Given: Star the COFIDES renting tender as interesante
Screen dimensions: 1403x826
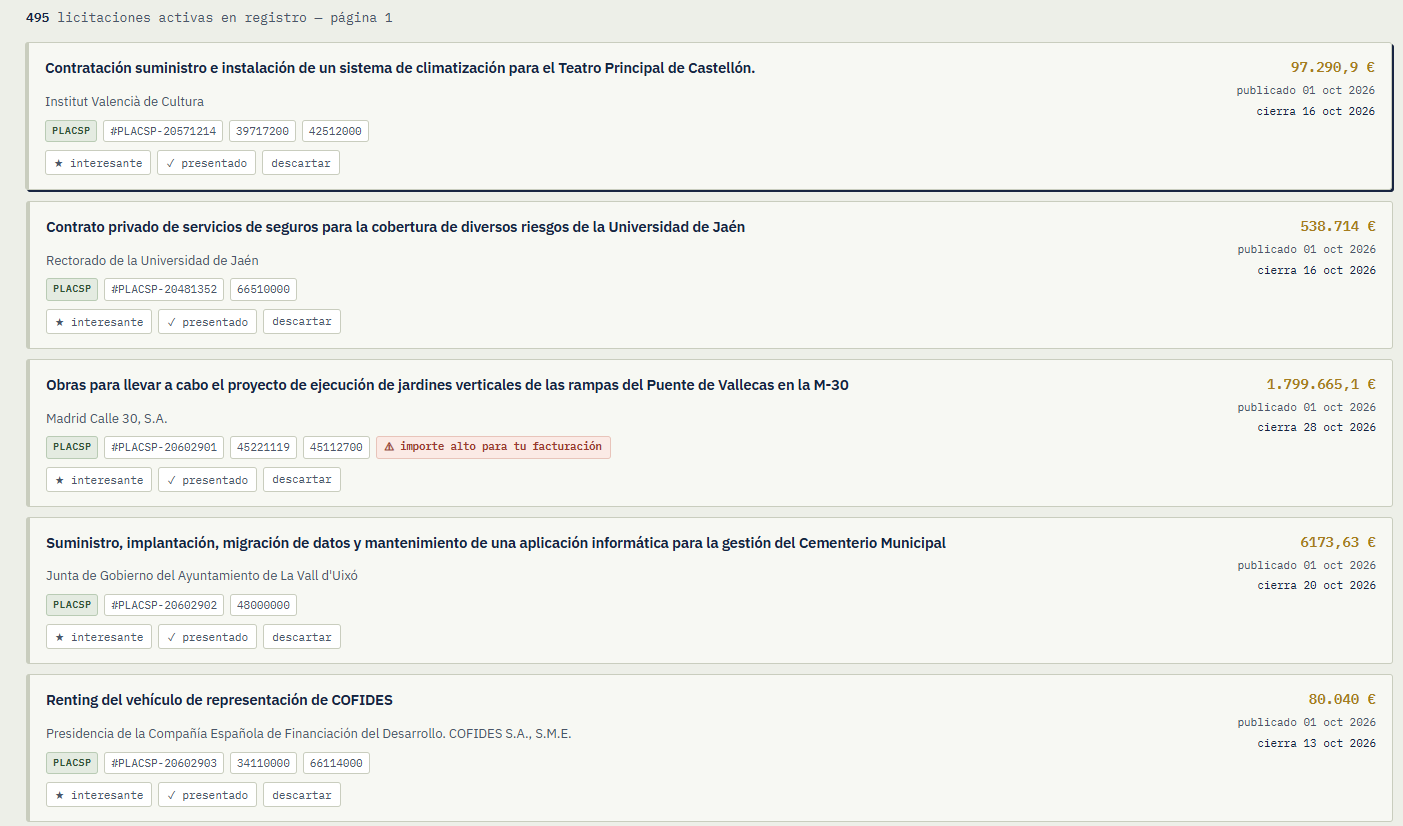Looking at the screenshot, I should tap(99, 795).
